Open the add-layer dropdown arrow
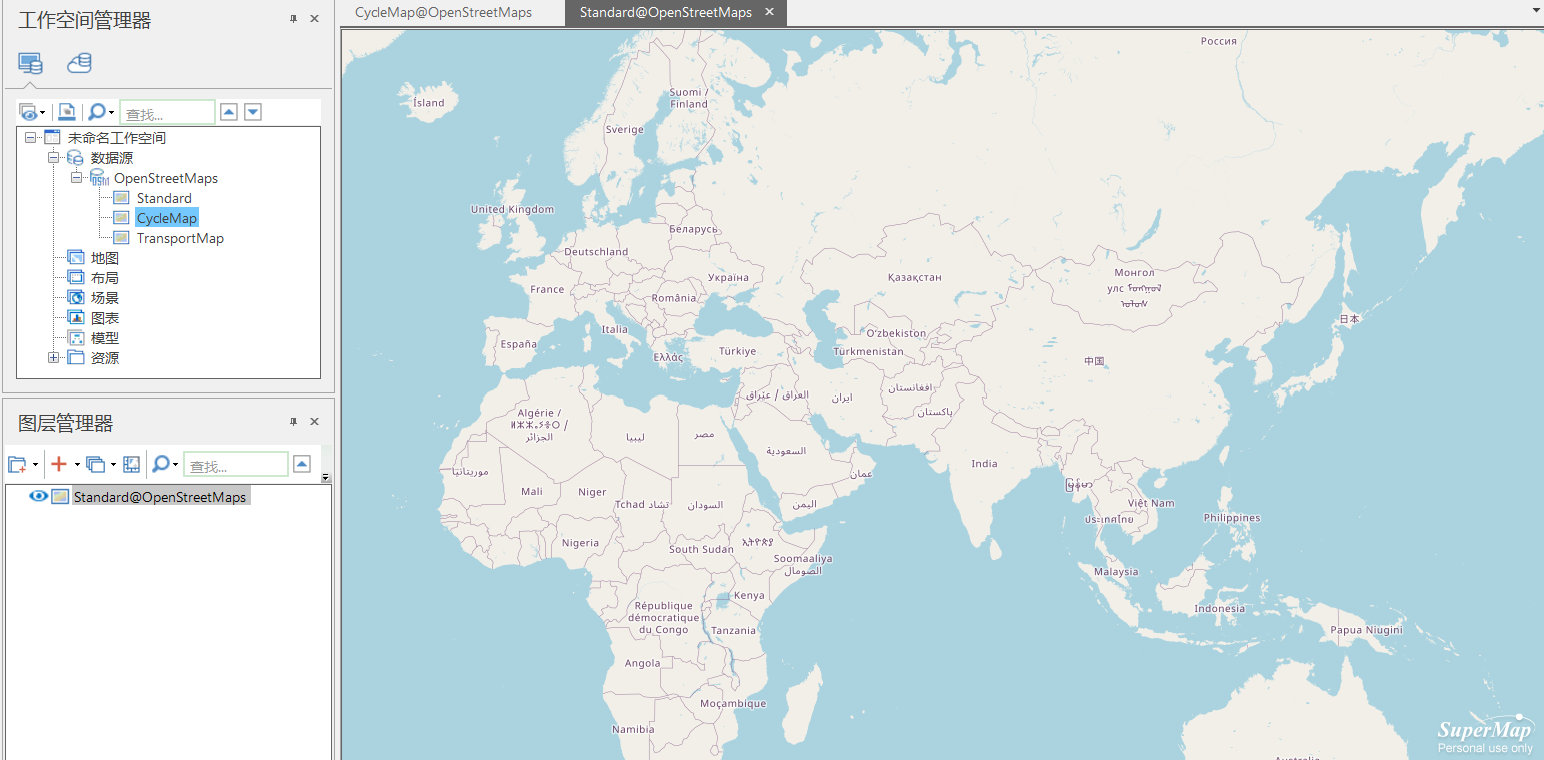Image resolution: width=1544 pixels, height=760 pixels. point(77,464)
